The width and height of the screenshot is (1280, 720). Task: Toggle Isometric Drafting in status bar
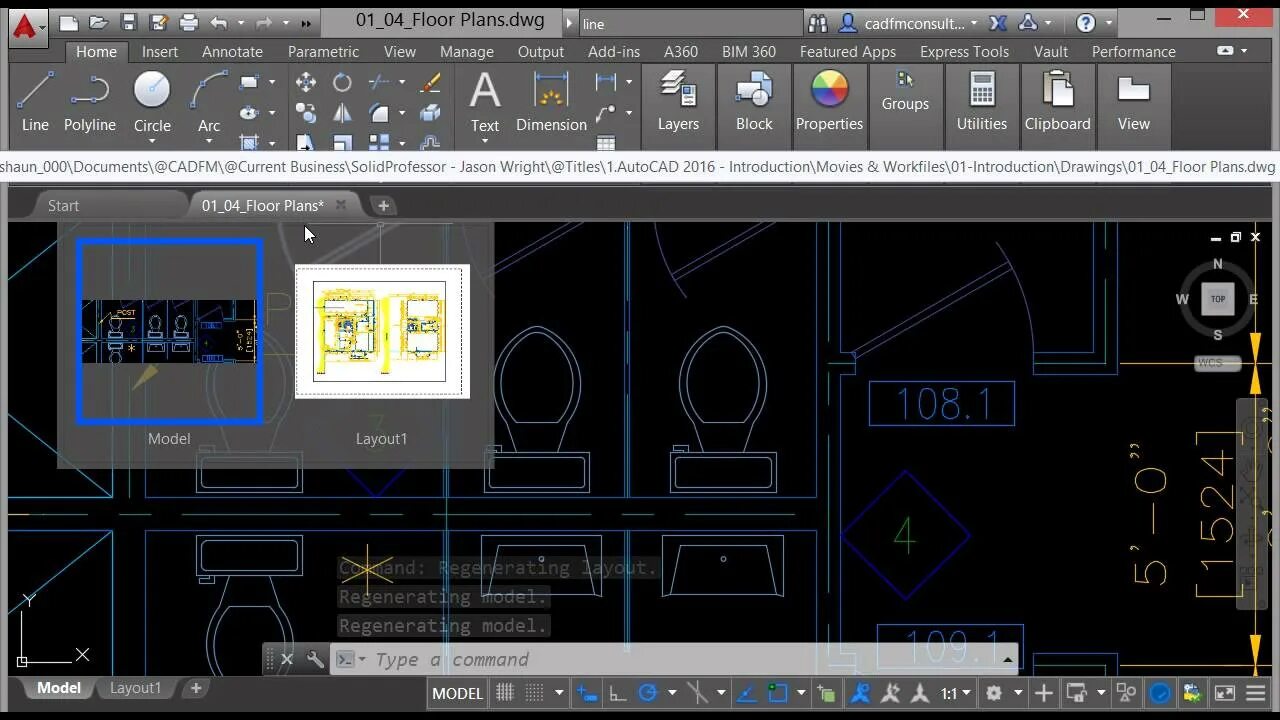[698, 692]
